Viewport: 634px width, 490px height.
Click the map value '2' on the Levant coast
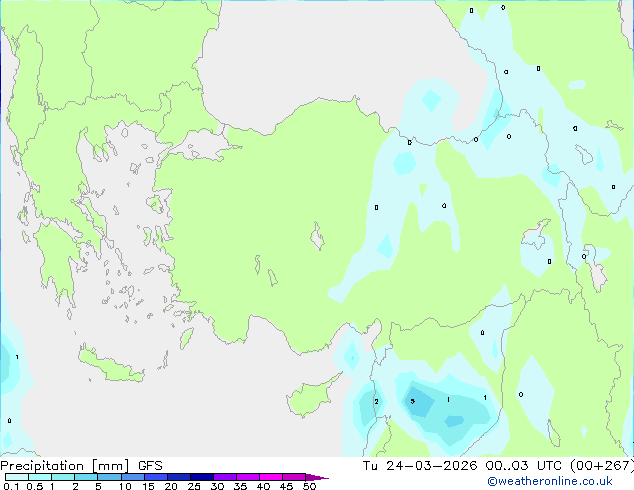[376, 401]
